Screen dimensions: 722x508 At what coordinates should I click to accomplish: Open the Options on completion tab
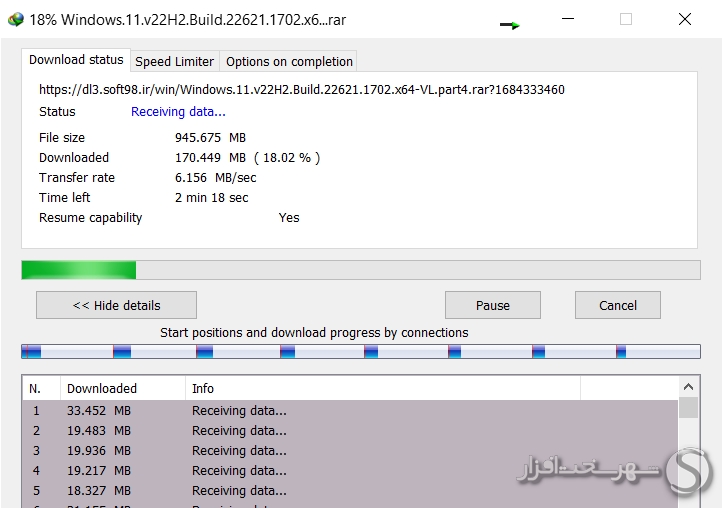289,61
